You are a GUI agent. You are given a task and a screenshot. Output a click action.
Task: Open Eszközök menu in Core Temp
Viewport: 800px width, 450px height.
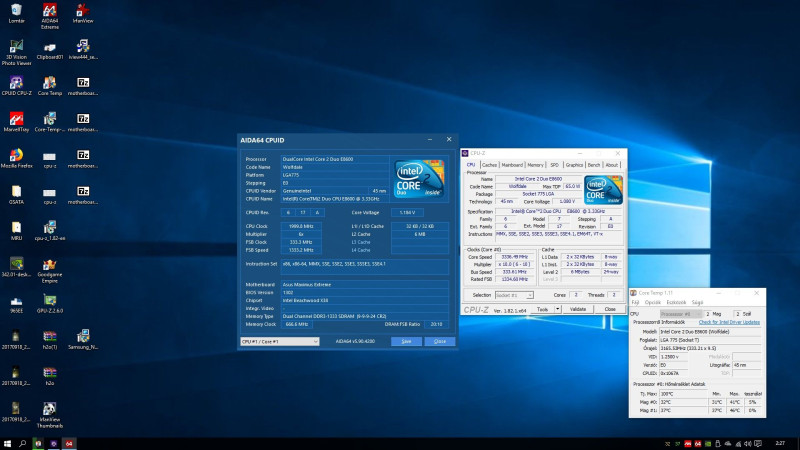tap(676, 303)
